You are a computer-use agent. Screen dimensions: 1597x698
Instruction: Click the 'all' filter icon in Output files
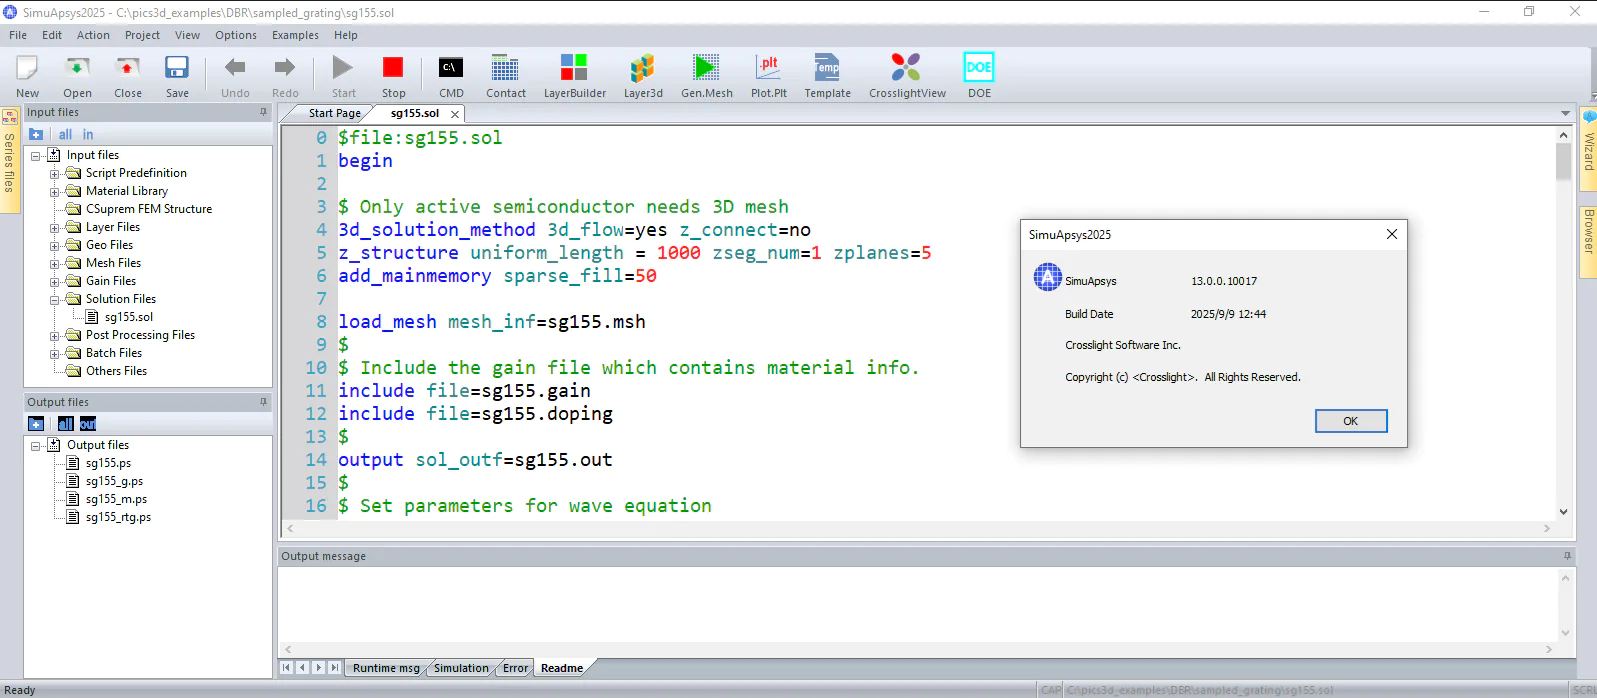(65, 424)
